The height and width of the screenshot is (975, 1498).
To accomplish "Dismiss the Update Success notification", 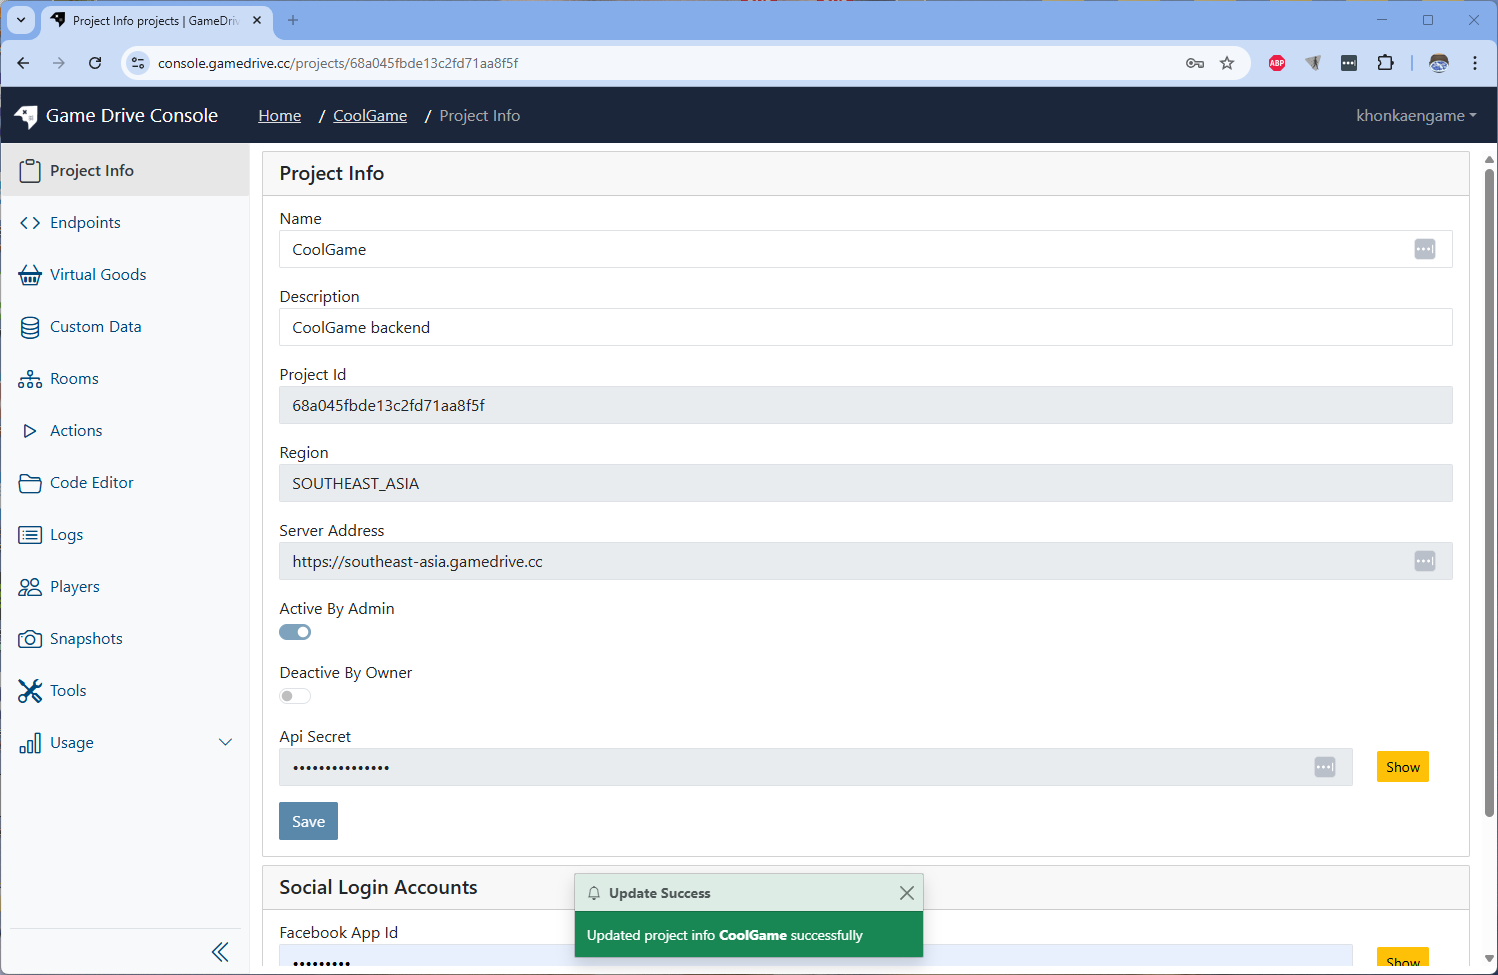I will click(906, 893).
